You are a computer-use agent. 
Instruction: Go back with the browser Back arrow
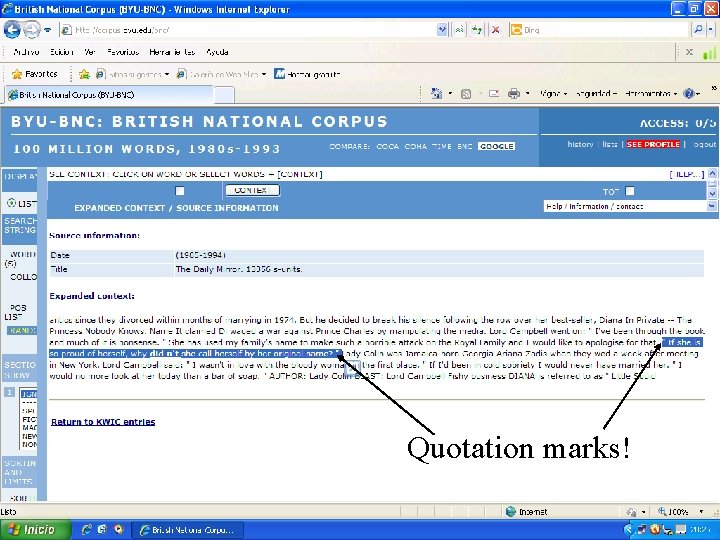[x=12, y=30]
